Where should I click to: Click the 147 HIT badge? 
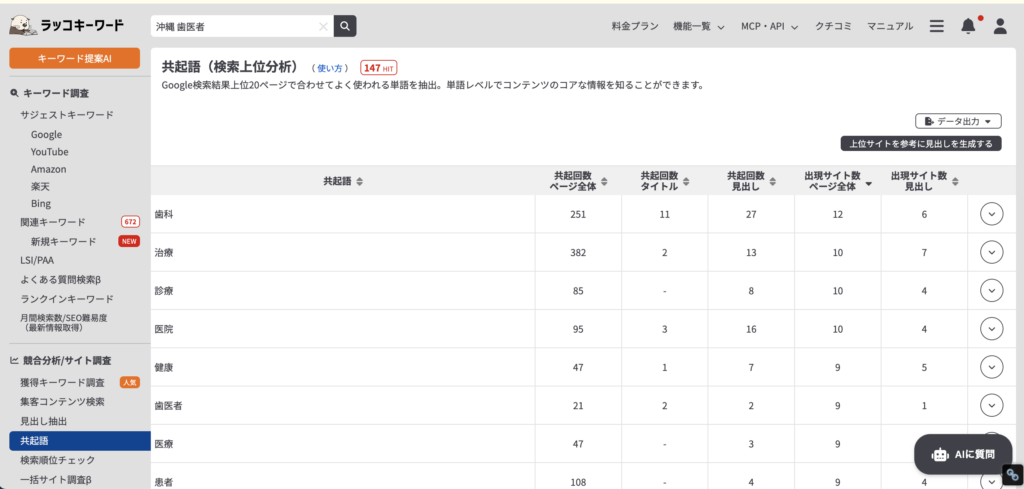point(379,68)
